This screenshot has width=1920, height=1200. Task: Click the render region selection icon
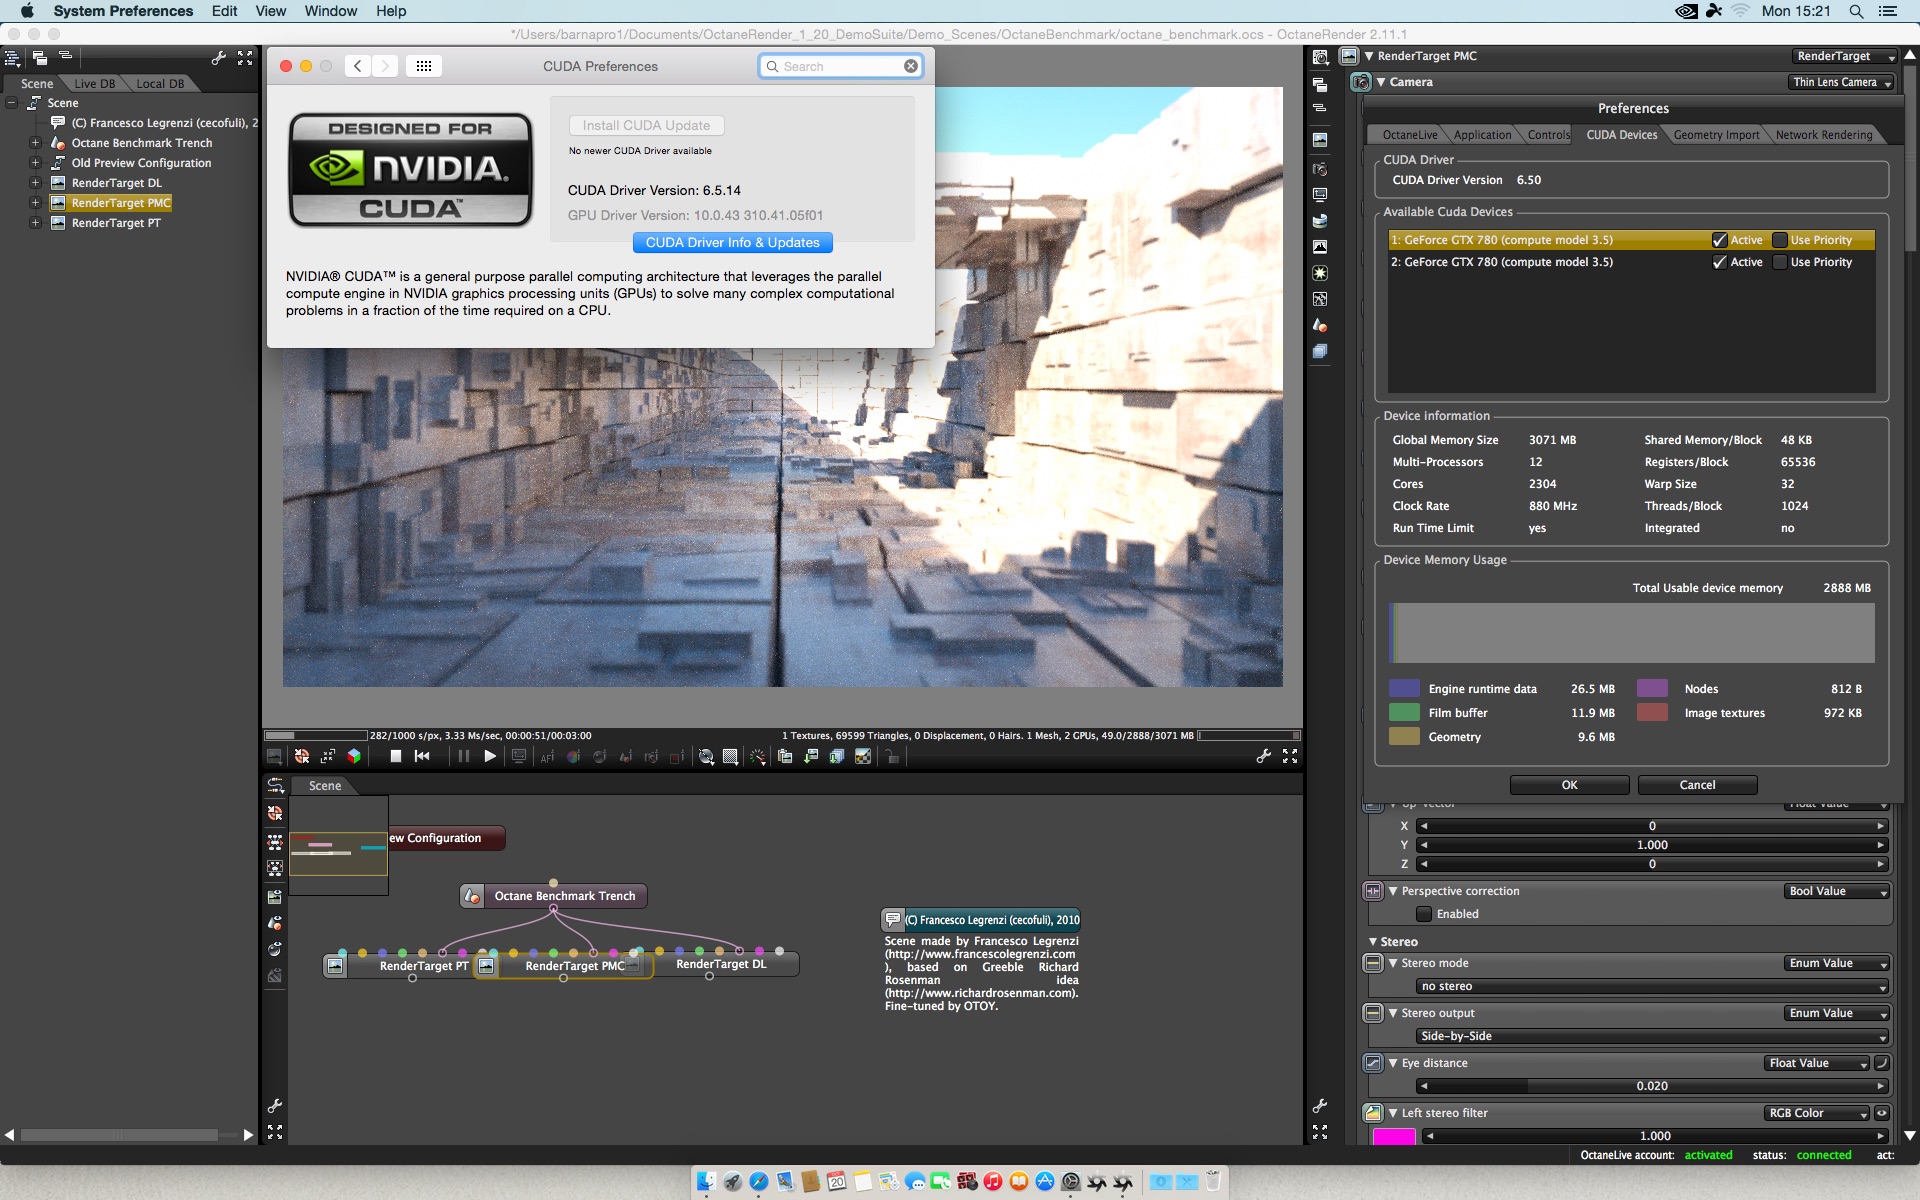tap(677, 757)
